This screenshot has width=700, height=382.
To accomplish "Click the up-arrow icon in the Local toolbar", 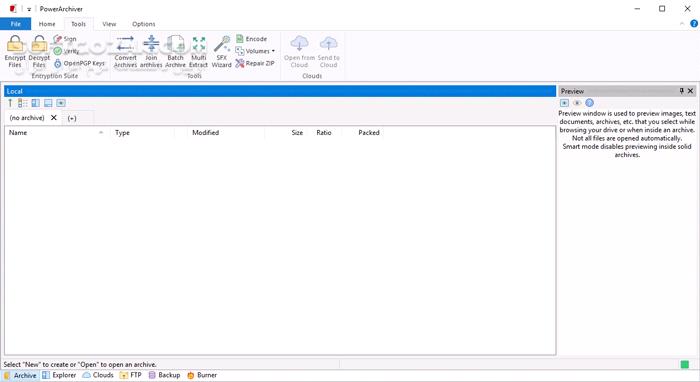I will (x=10, y=103).
